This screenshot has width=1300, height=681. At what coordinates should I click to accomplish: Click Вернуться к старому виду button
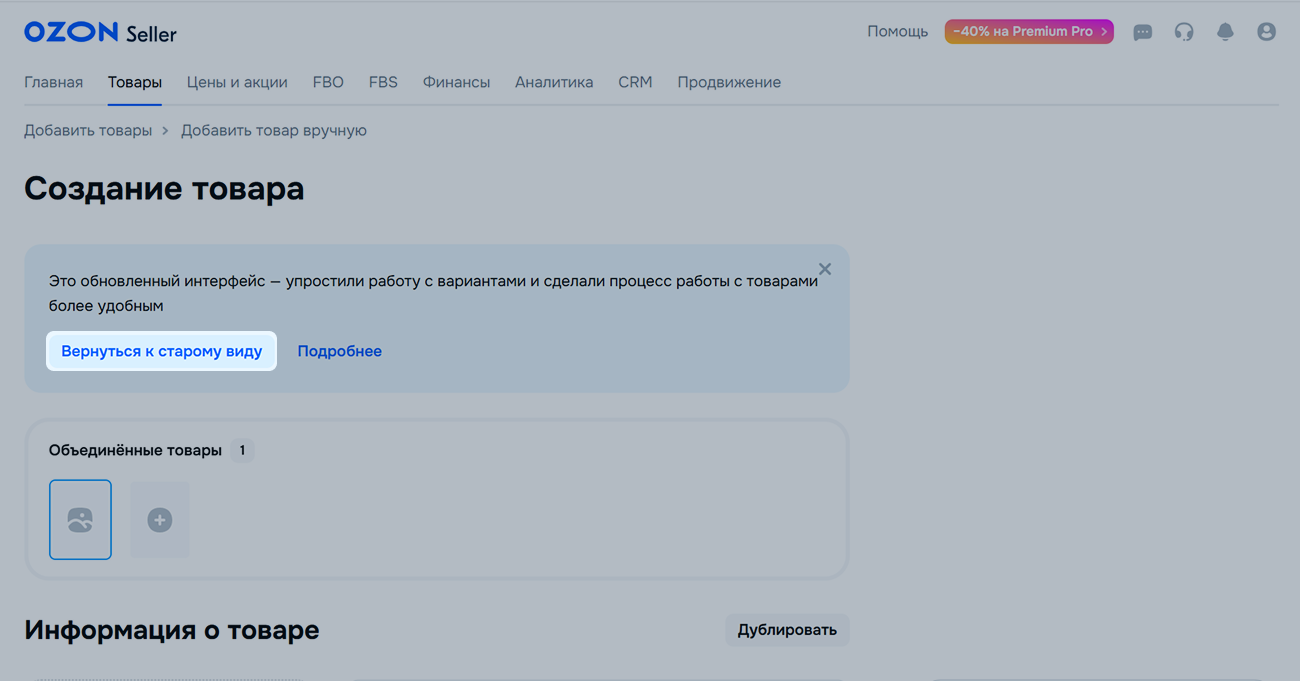coord(161,351)
